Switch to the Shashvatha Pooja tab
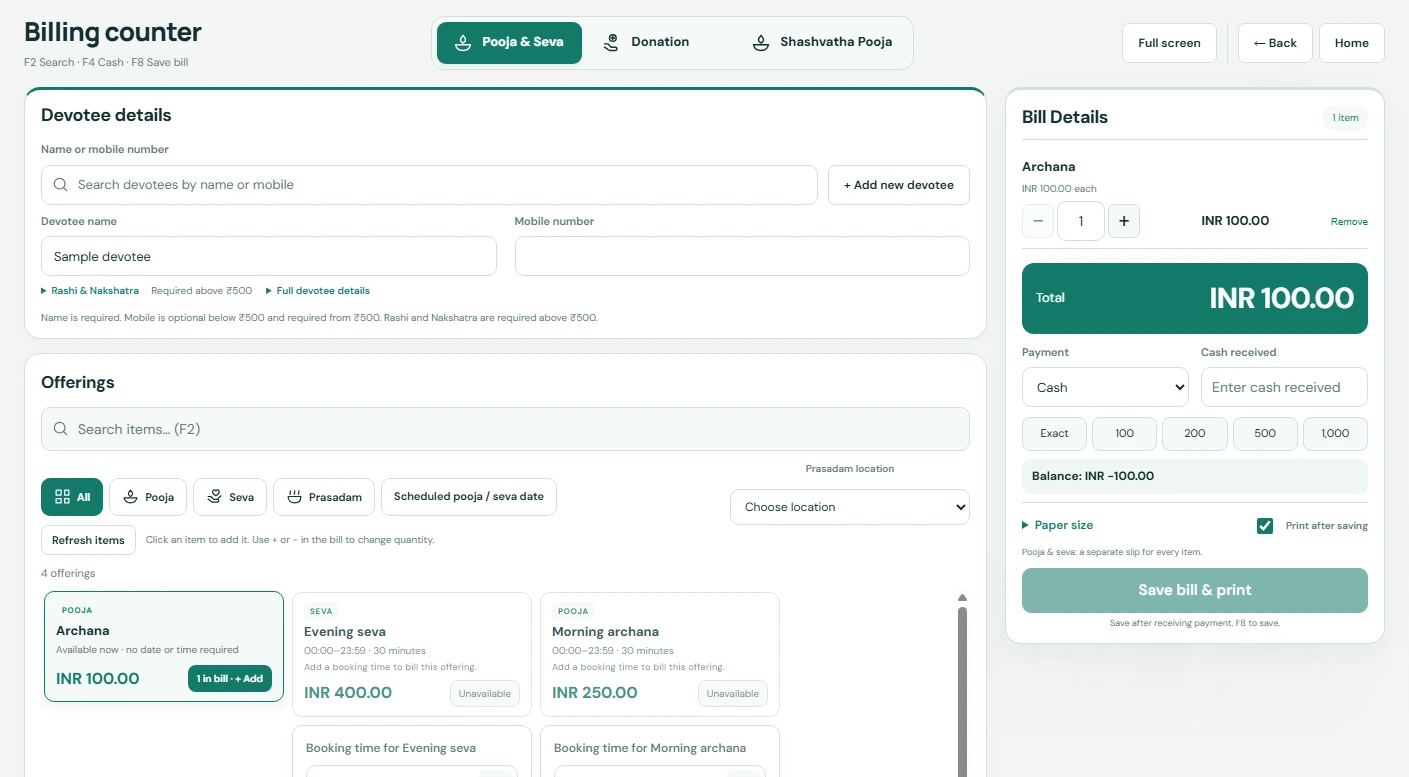 [823, 43]
